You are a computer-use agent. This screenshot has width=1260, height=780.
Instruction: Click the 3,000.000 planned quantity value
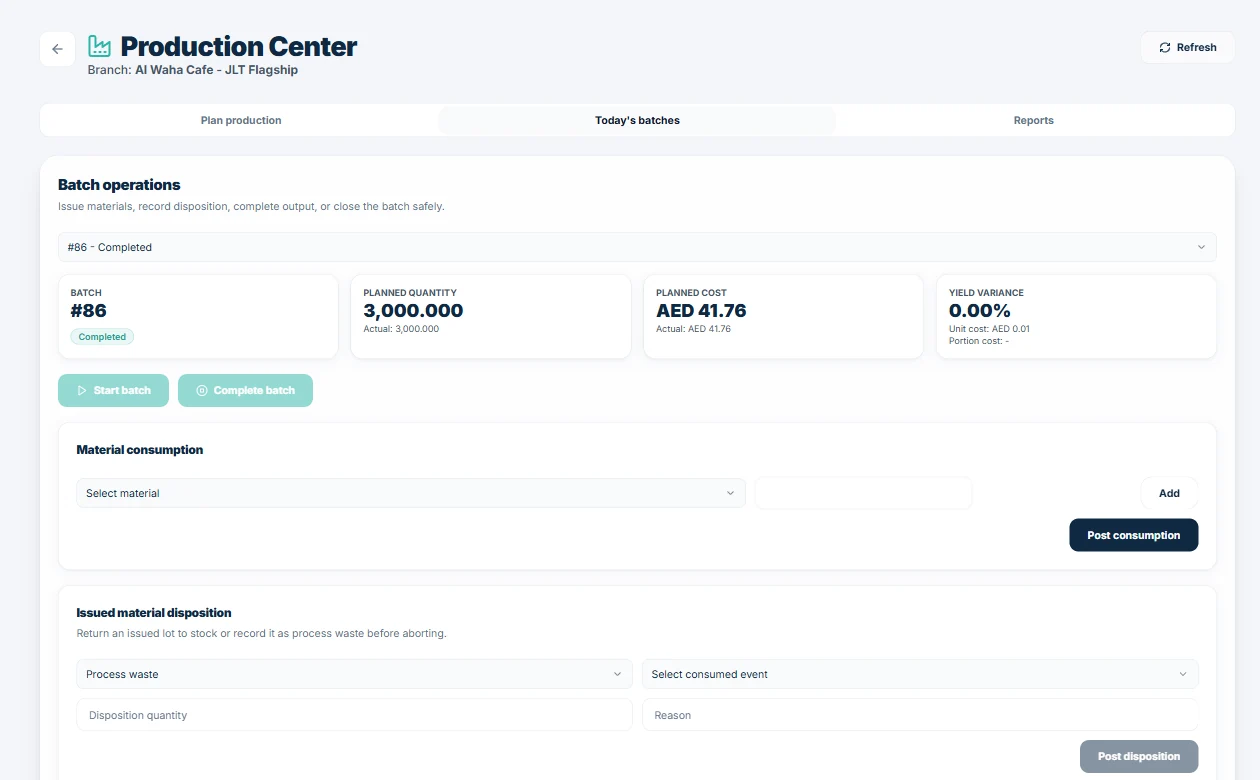point(413,311)
